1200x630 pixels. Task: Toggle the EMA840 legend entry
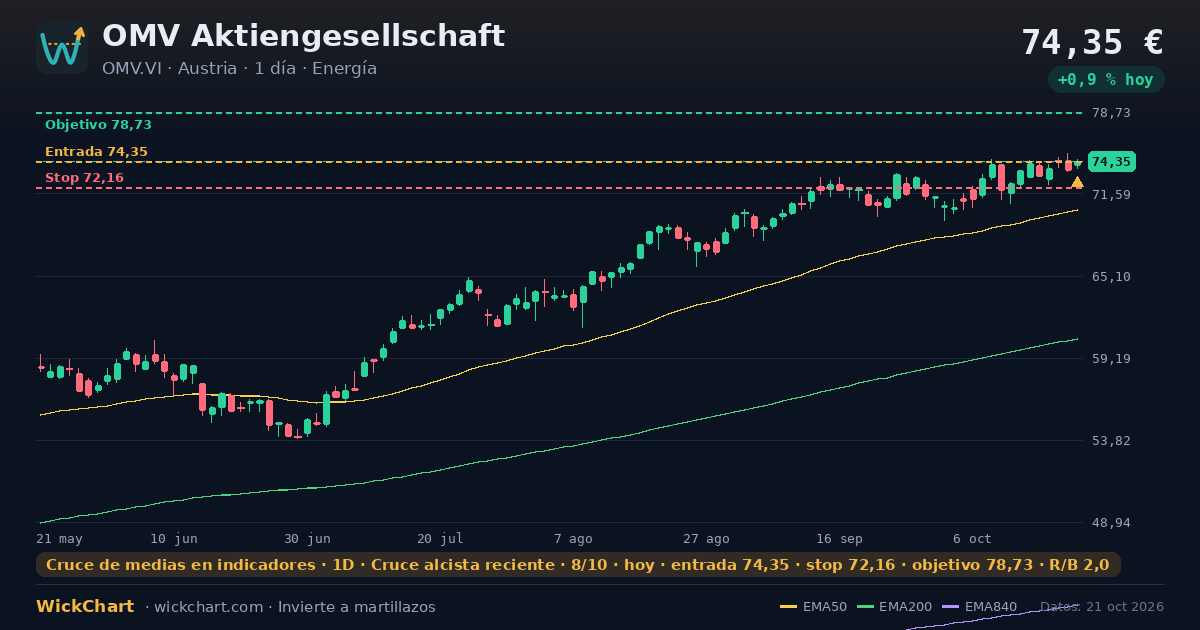click(979, 607)
